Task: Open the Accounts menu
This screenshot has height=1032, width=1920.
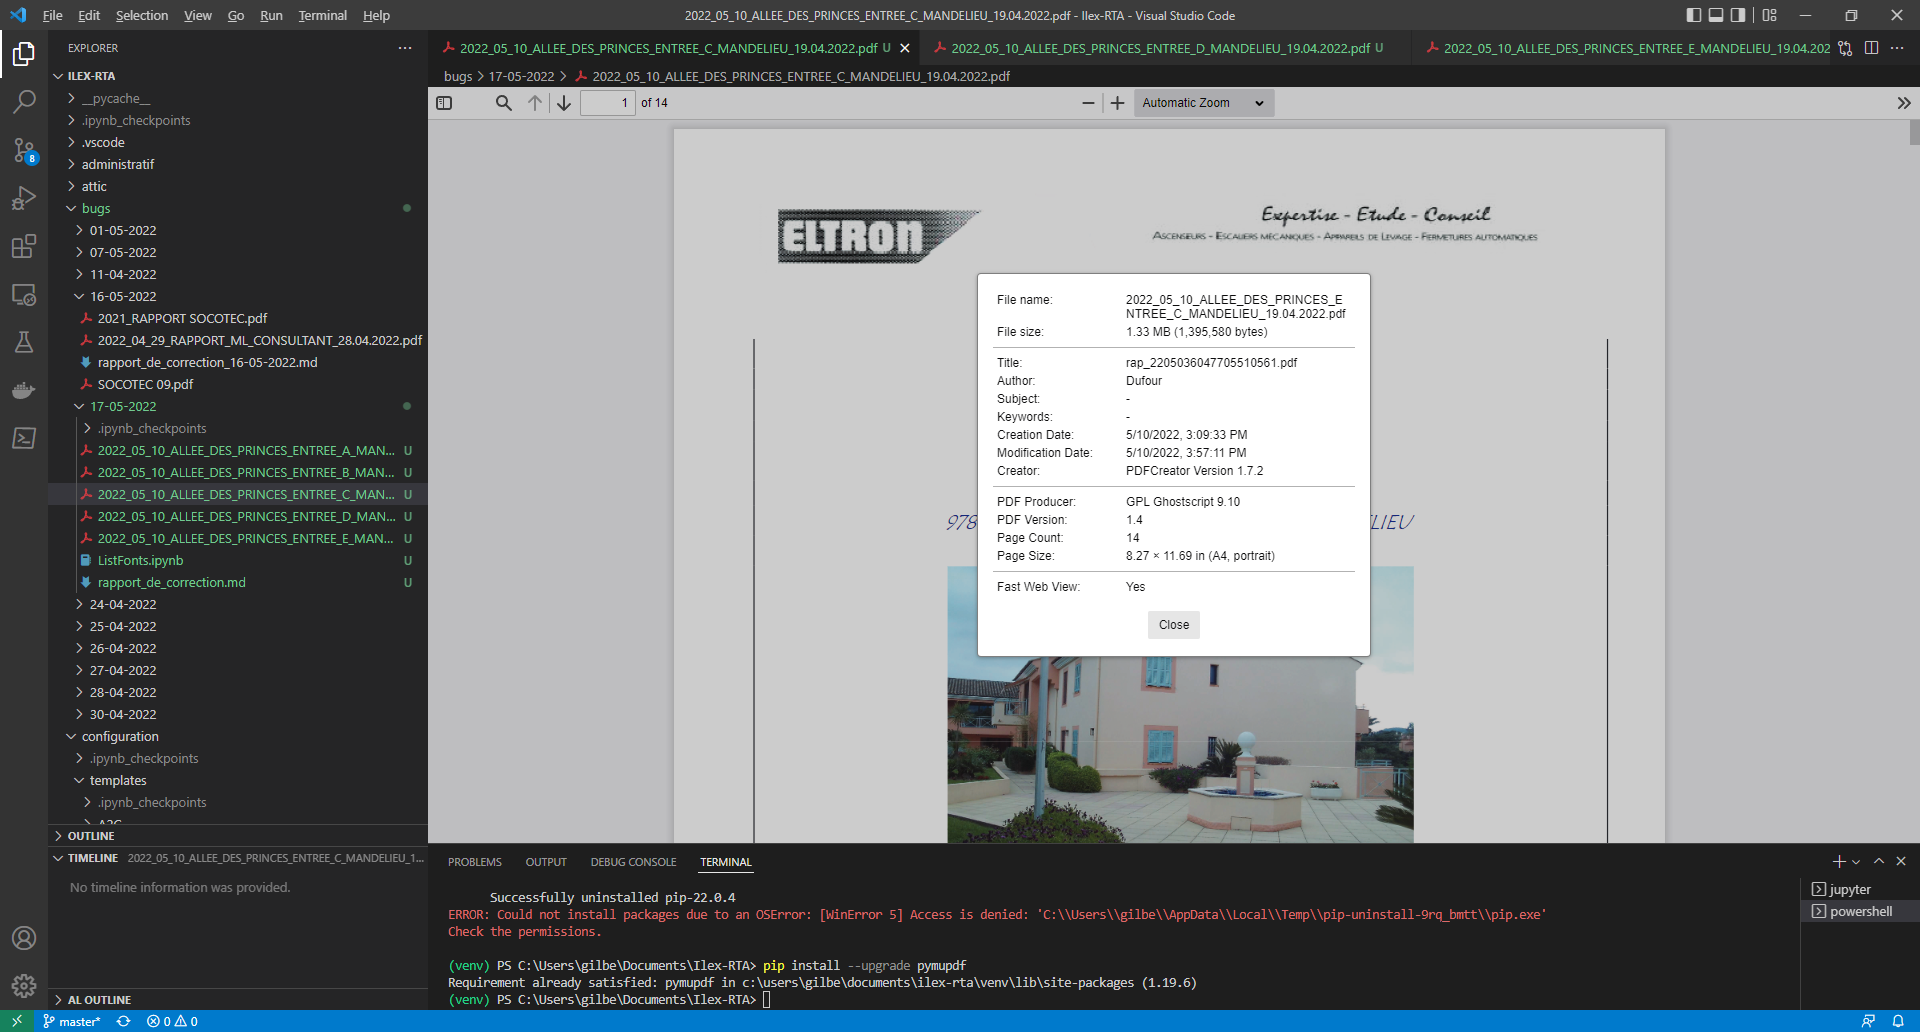Action: (x=24, y=938)
